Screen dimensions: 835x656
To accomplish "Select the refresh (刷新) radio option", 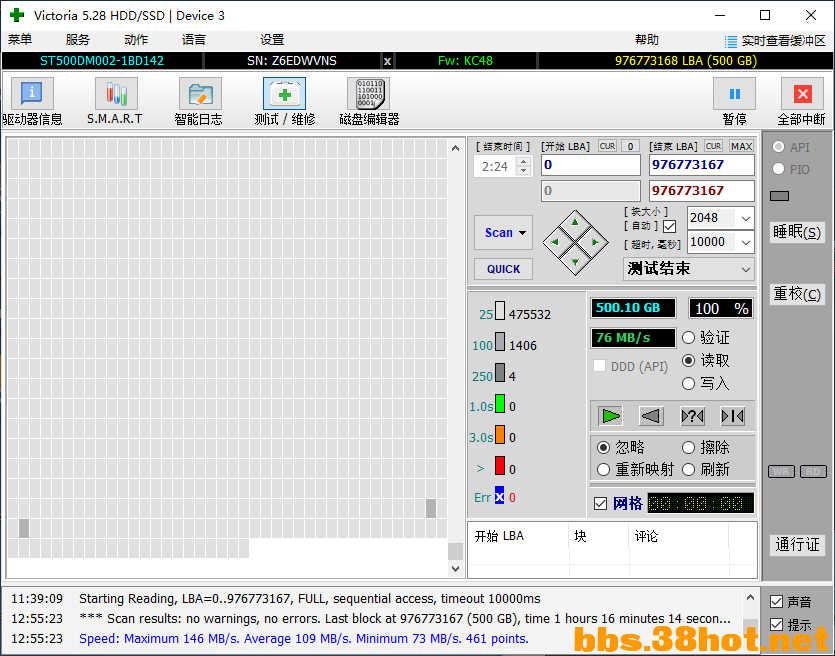I will (689, 470).
